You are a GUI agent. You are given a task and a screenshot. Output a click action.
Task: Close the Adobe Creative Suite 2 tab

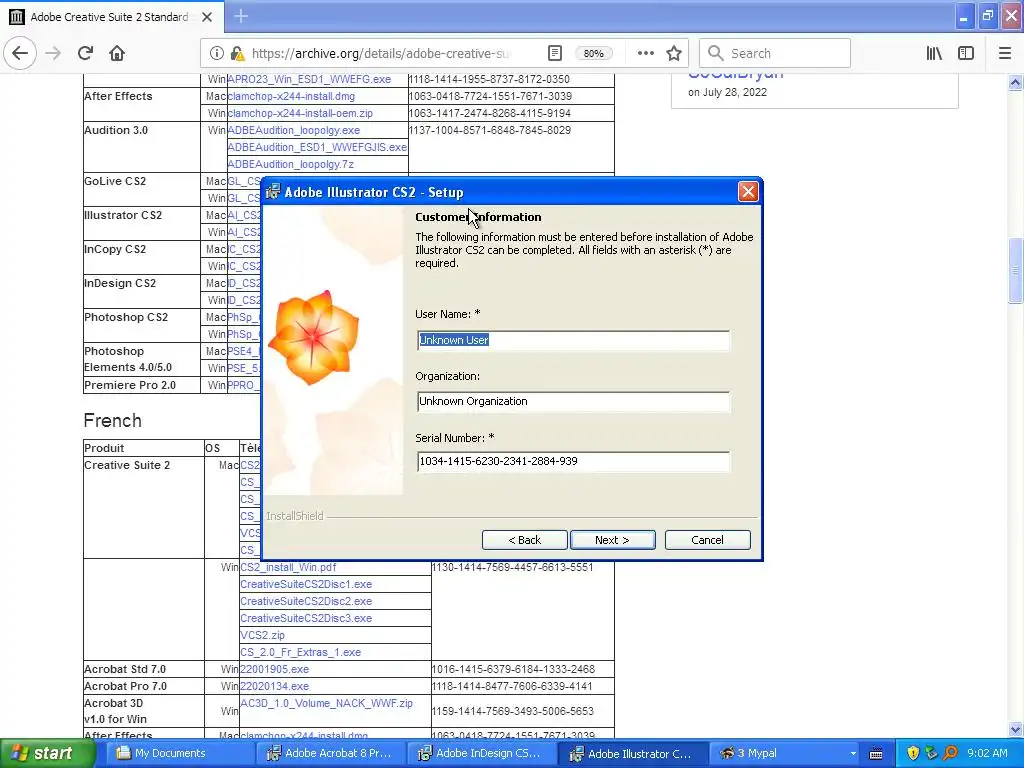tap(207, 17)
